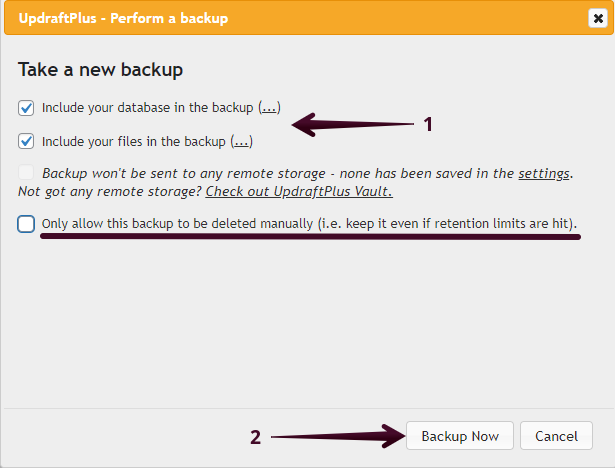615x468 pixels.
Task: Uncheck the include files checkbox
Action: (26, 141)
